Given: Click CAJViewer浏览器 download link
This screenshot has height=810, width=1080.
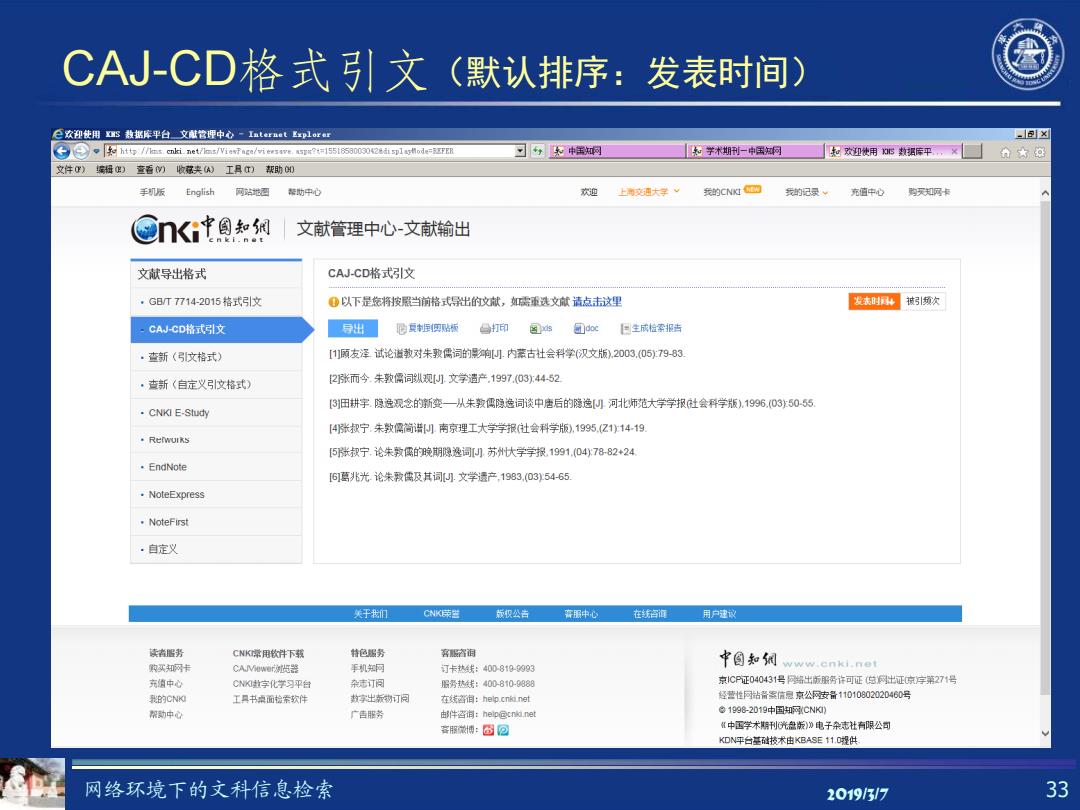Looking at the screenshot, I should pyautogui.click(x=266, y=669).
